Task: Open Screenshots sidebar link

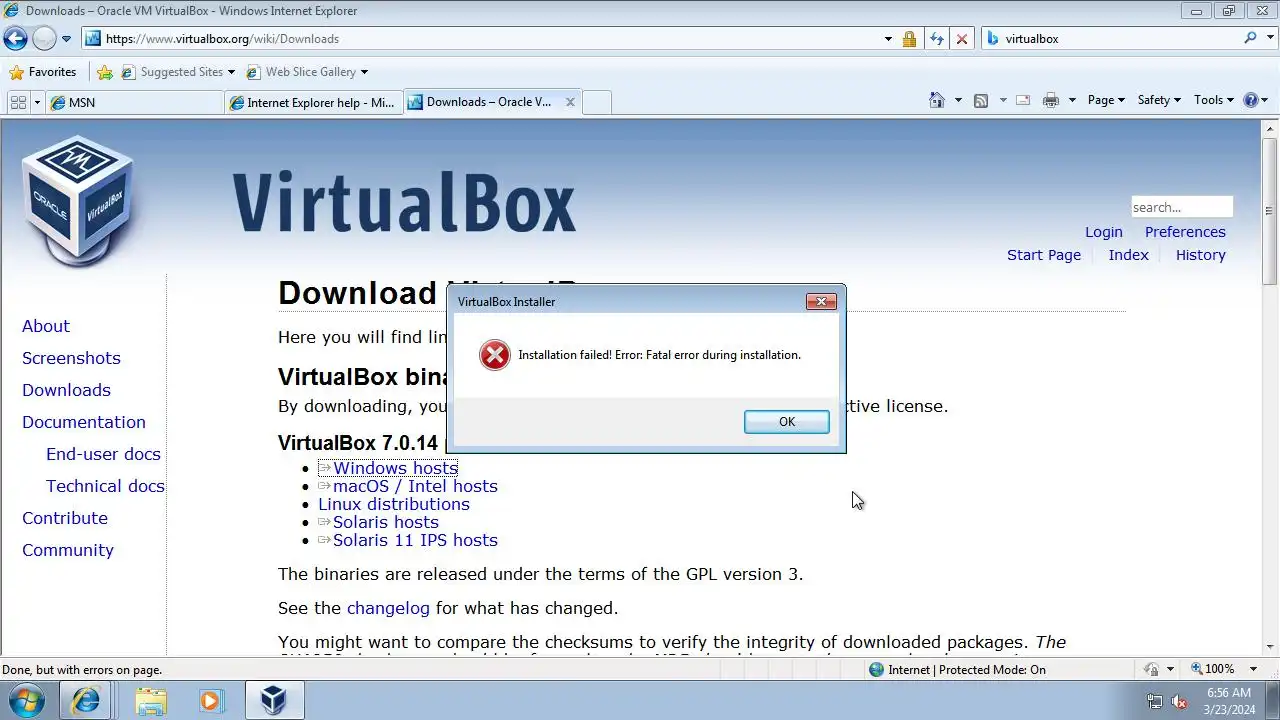Action: [x=71, y=358]
